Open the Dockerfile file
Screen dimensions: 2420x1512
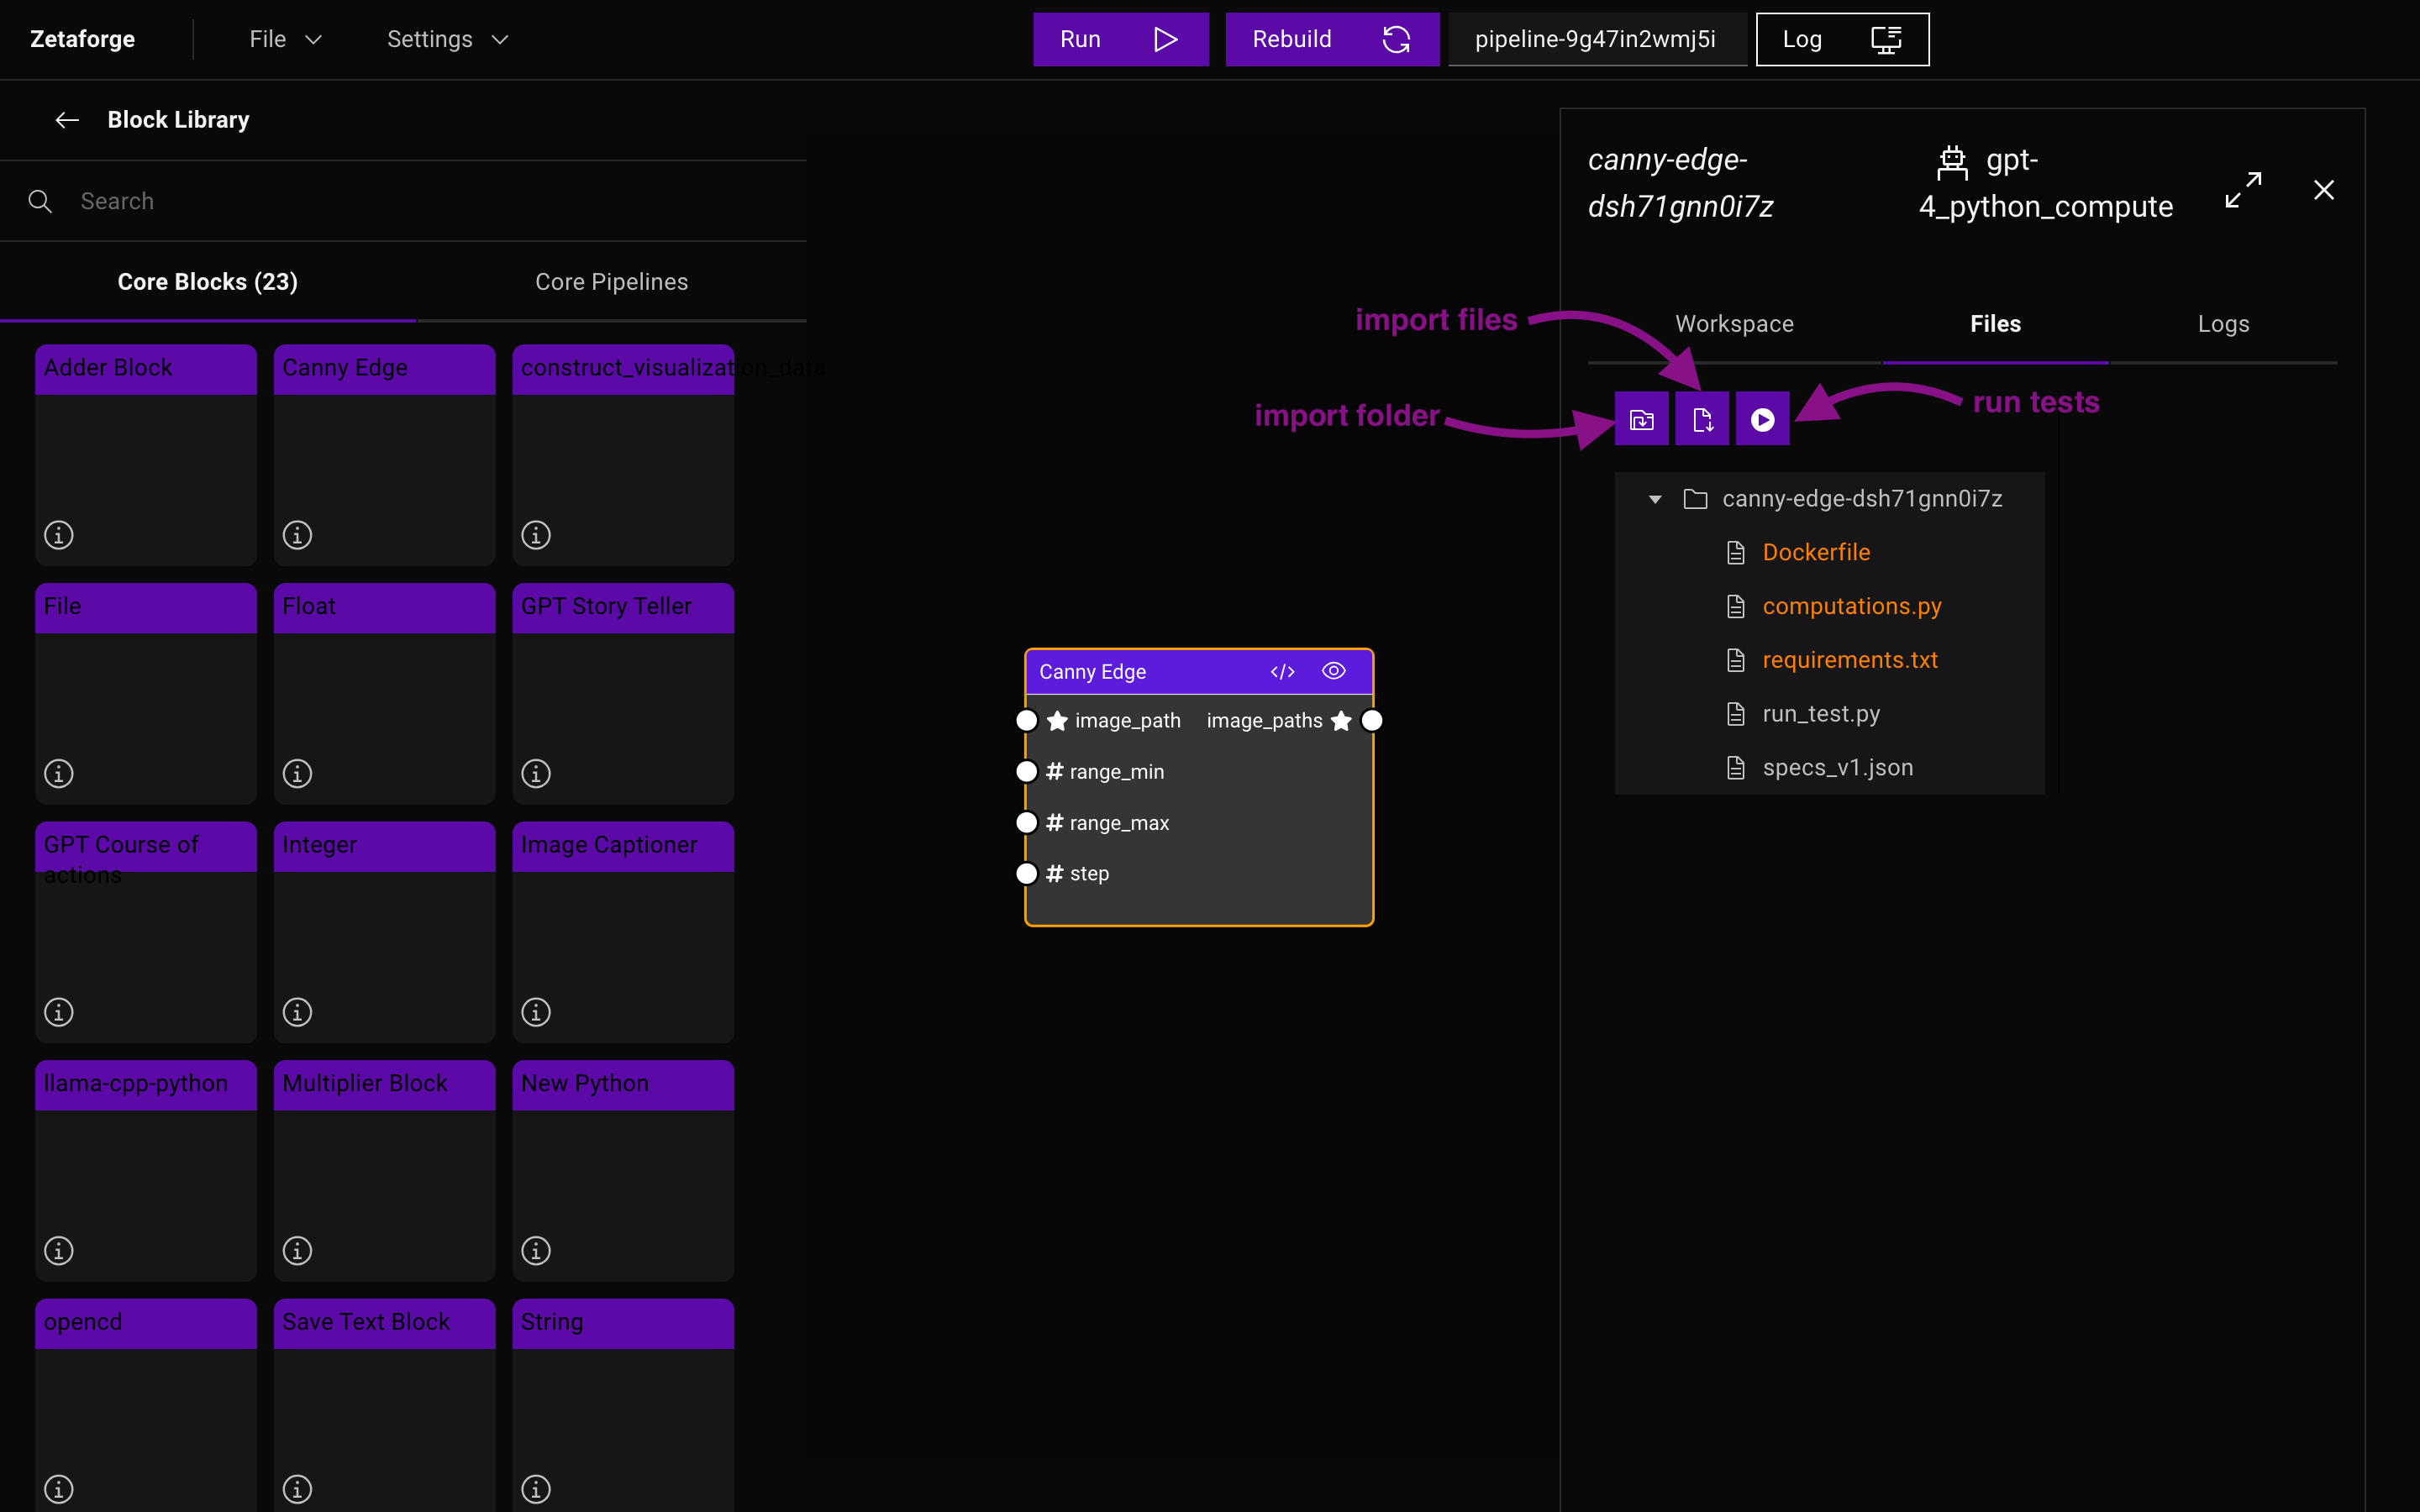pyautogui.click(x=1816, y=552)
